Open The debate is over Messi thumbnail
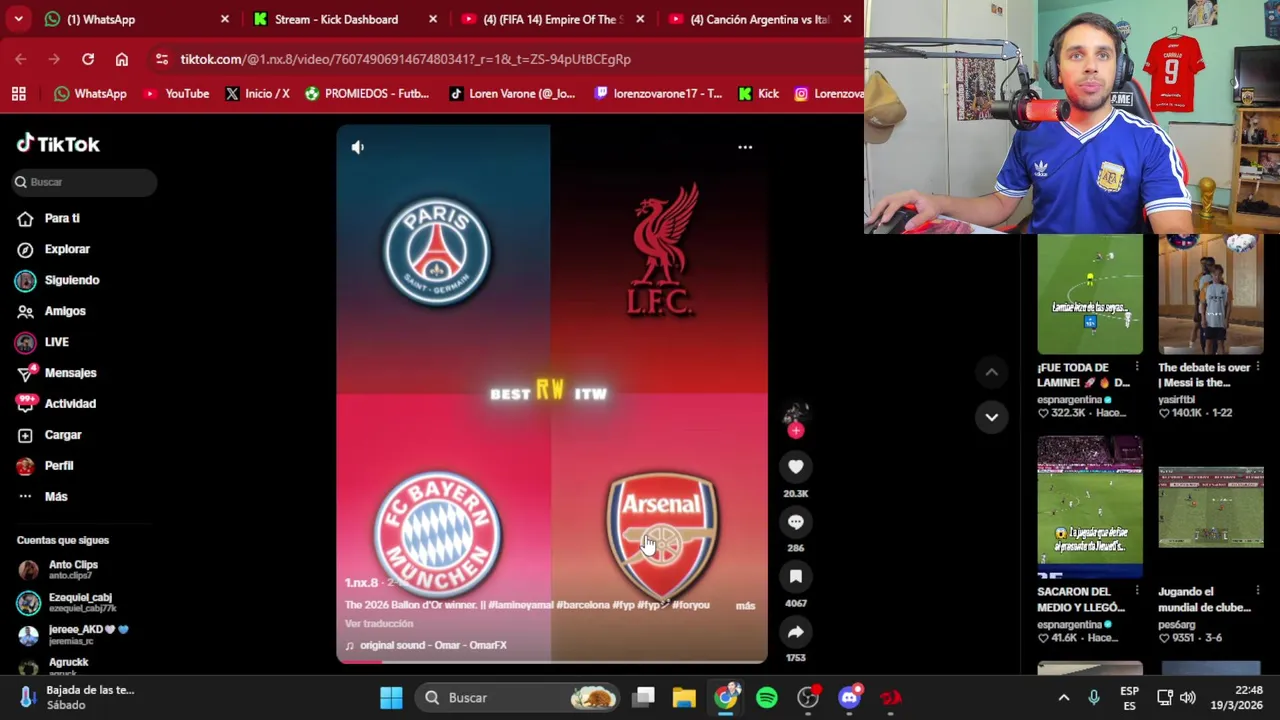This screenshot has height=720, width=1280. 1211,295
